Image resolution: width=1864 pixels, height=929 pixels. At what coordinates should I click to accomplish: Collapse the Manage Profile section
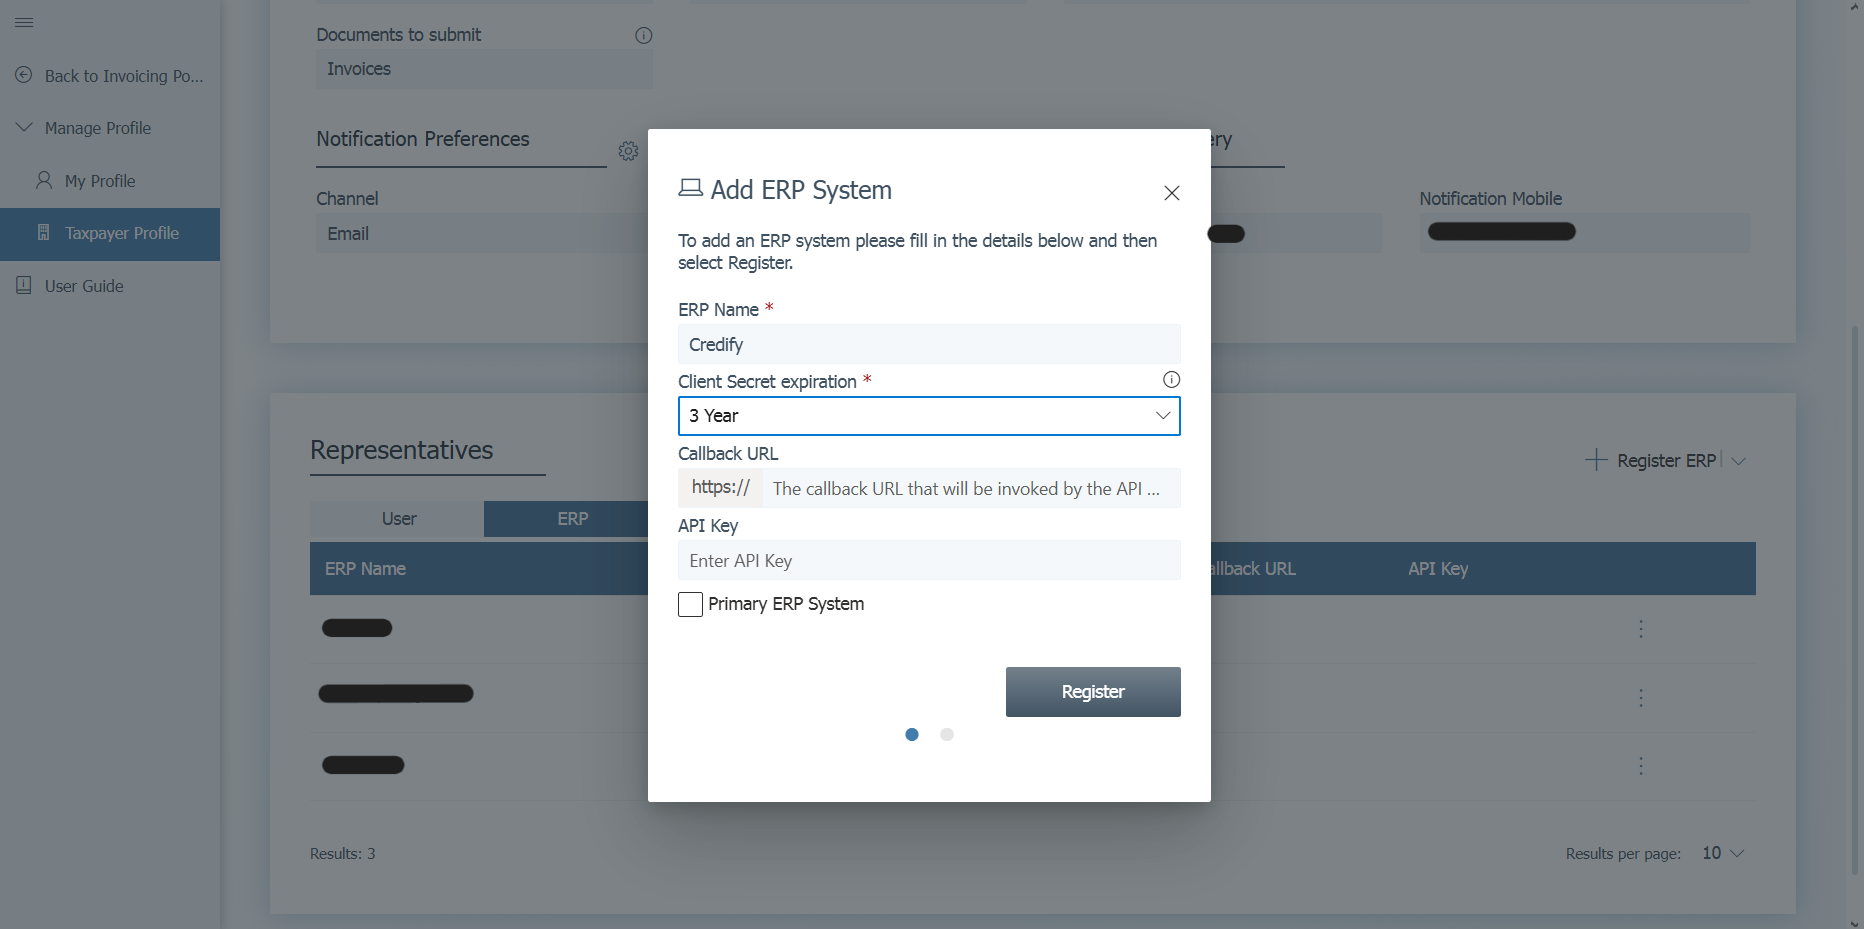point(24,127)
